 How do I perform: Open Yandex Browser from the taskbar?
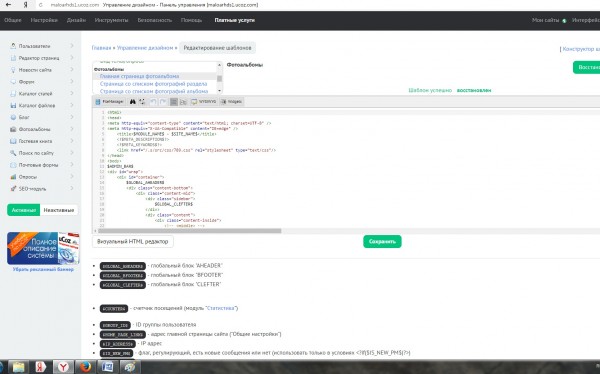(x=63, y=367)
